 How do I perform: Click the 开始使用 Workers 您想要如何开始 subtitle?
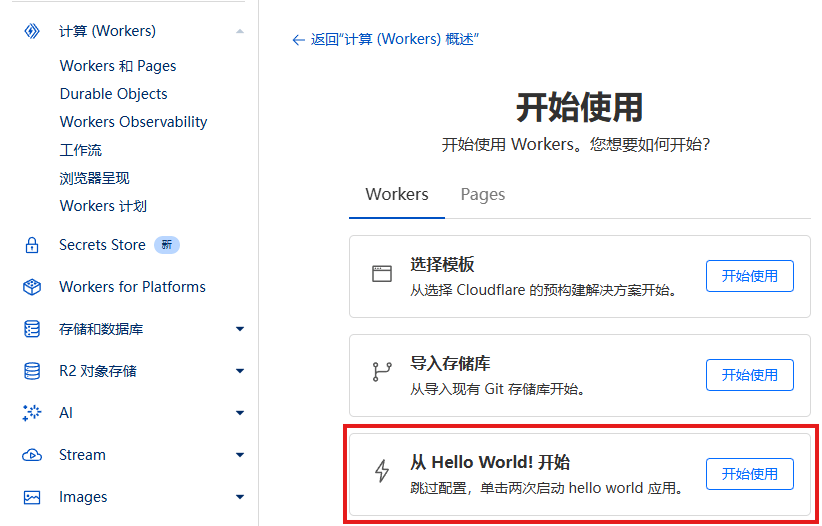click(x=576, y=144)
